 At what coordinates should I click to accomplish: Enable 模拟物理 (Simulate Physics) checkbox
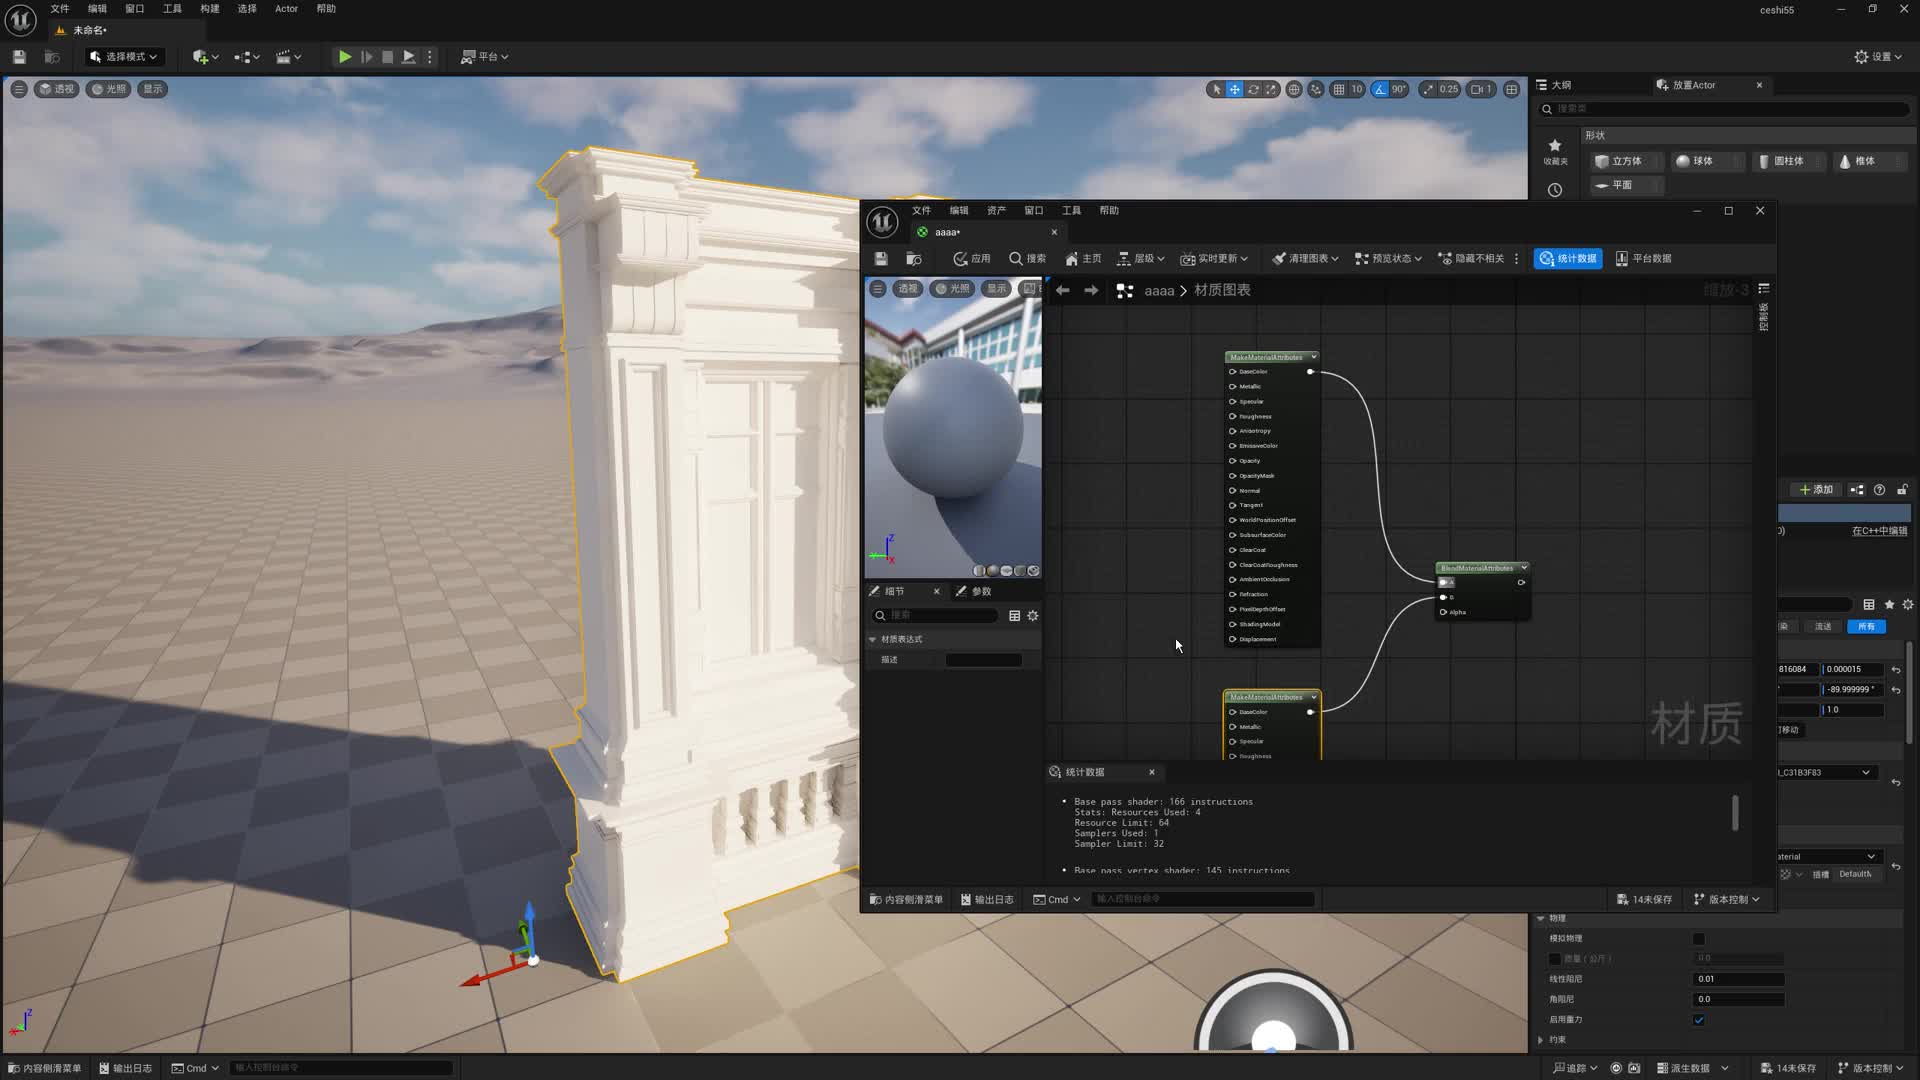pyautogui.click(x=1698, y=939)
